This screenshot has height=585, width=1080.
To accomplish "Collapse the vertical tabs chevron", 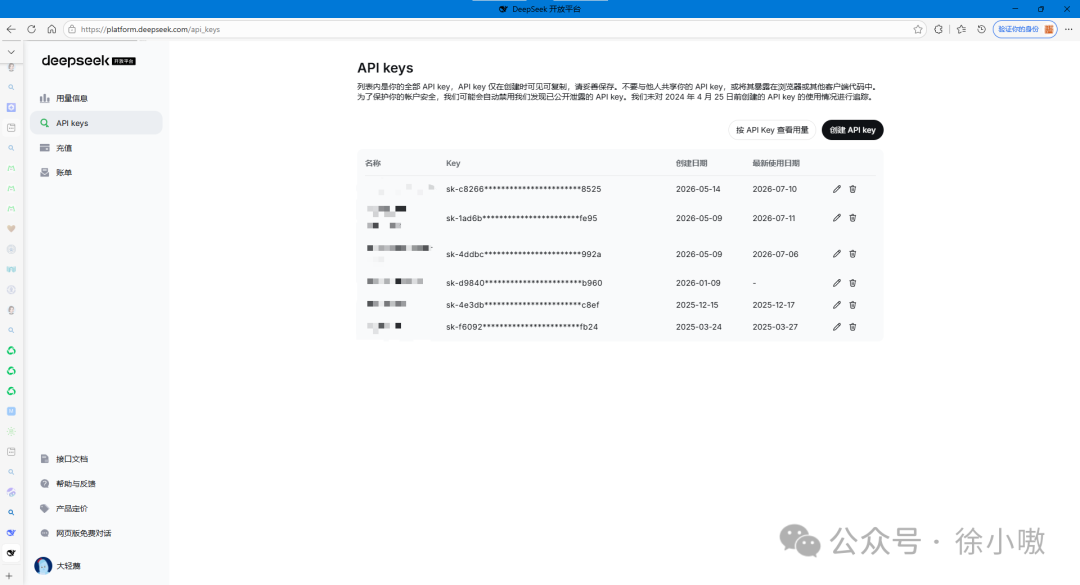I will [x=11, y=52].
